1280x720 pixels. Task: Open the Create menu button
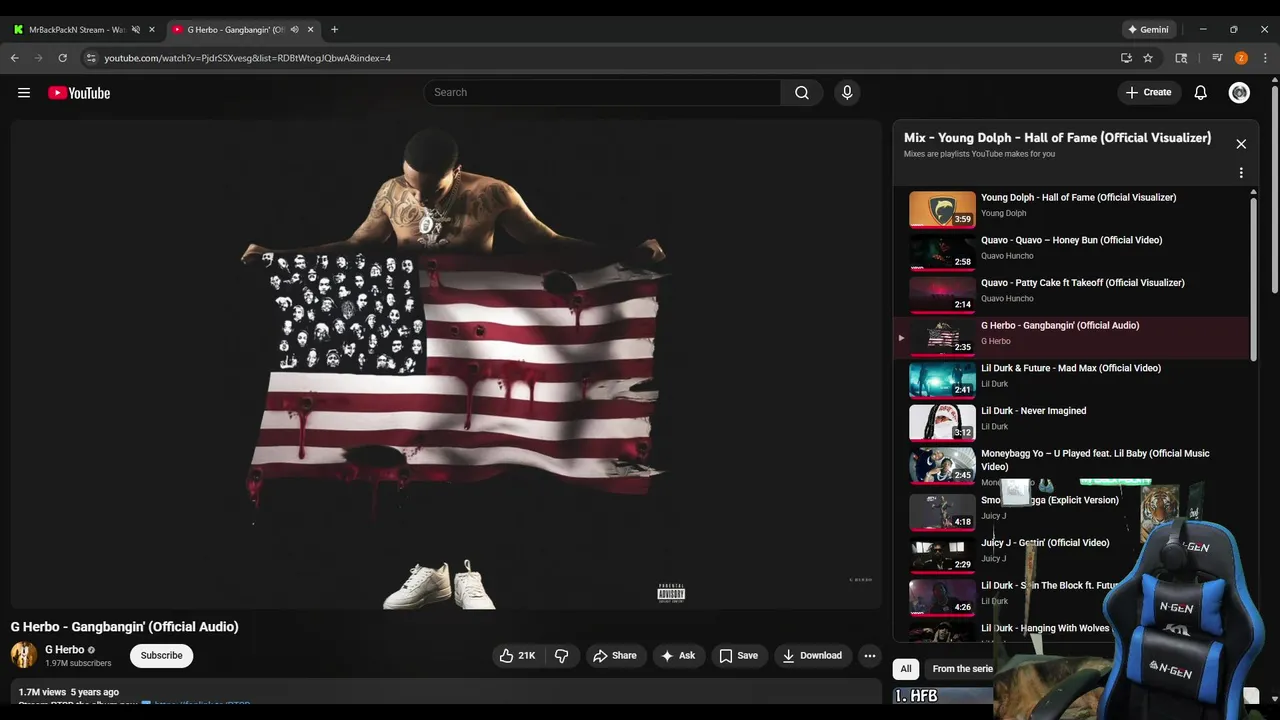click(x=1148, y=93)
